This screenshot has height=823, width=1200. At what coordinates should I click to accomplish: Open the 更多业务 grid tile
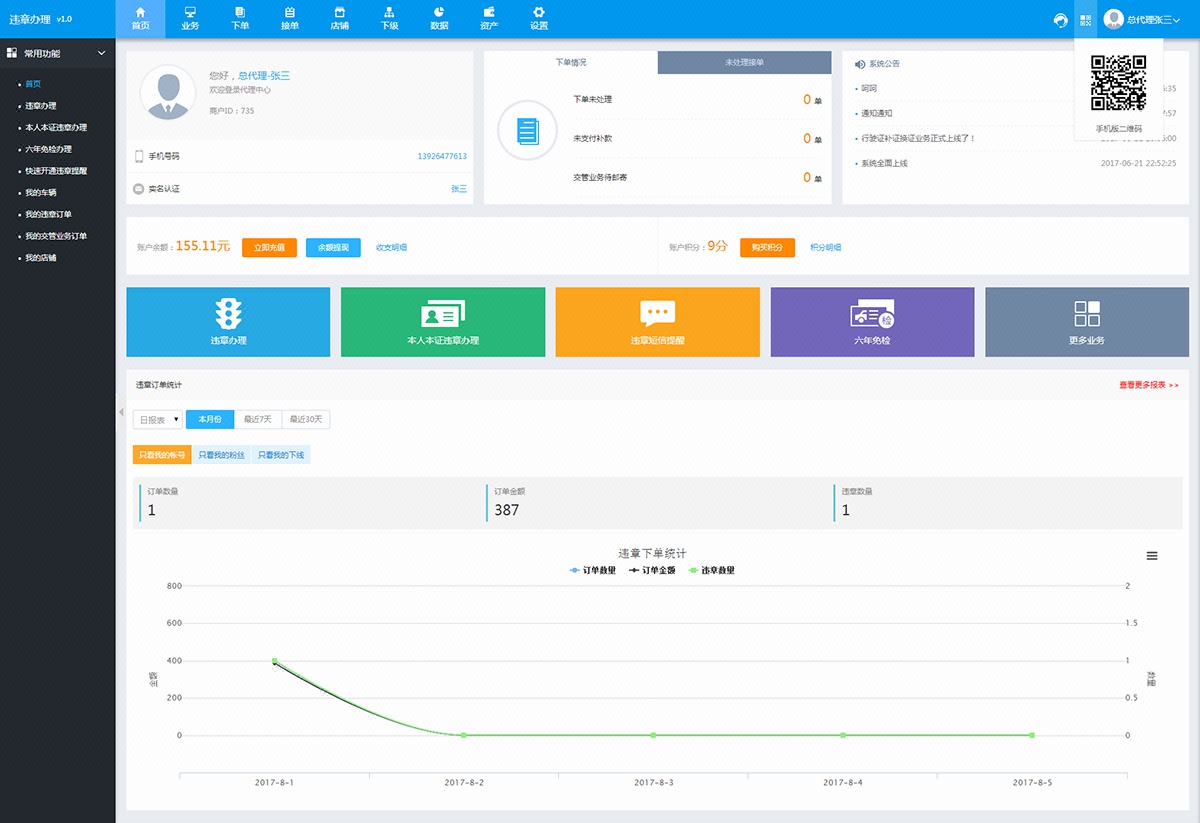coord(1087,322)
